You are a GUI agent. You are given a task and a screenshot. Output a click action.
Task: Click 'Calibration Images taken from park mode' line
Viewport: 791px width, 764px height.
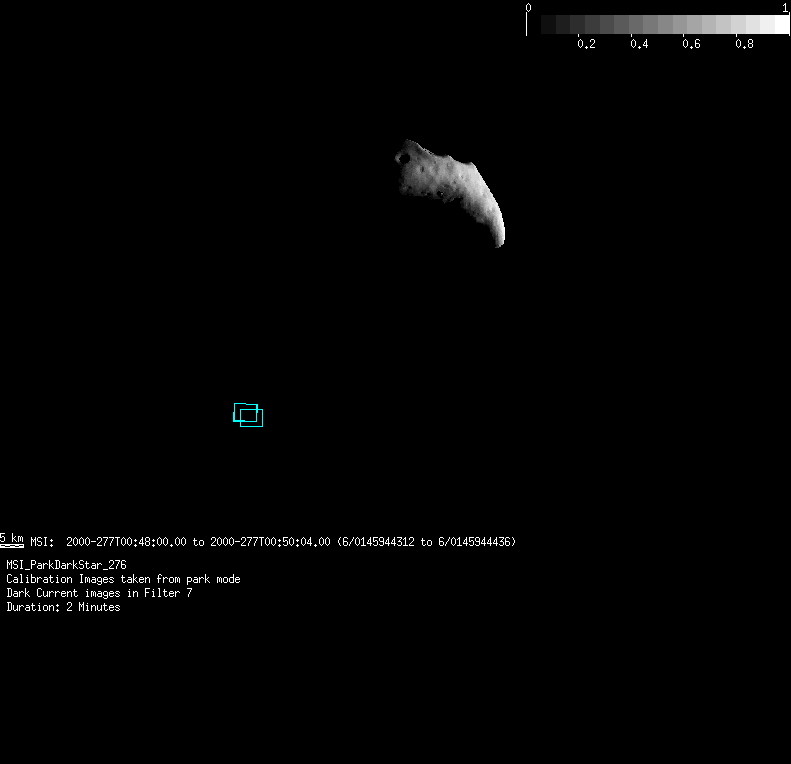pos(123,579)
